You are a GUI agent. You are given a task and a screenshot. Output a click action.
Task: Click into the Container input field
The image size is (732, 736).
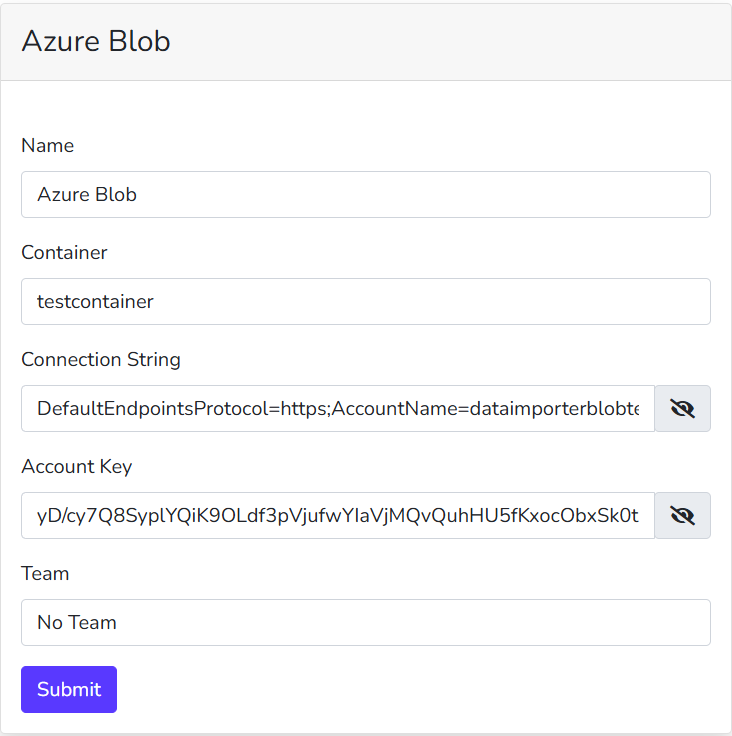click(366, 301)
